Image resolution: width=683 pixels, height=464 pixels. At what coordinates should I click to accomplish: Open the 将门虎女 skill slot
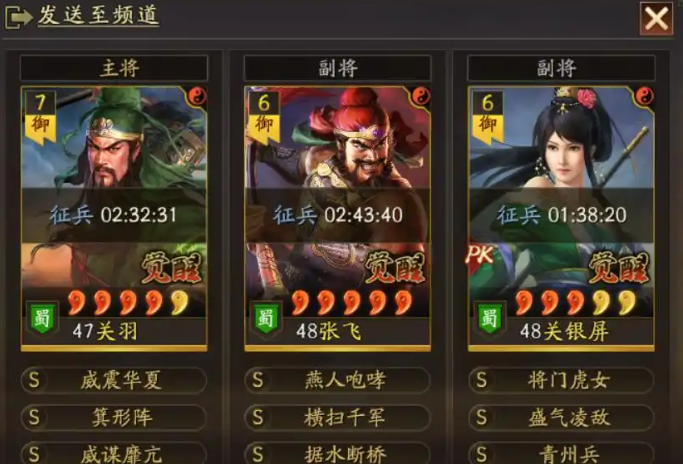[x=561, y=380]
